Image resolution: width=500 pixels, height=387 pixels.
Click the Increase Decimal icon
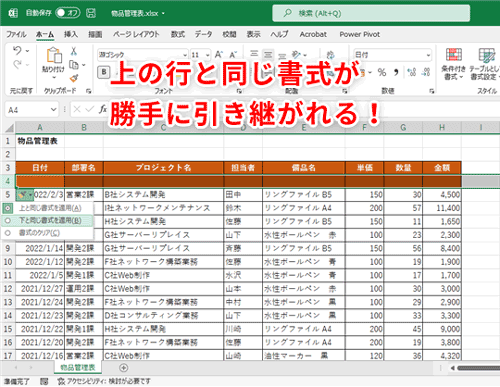pyautogui.click(x=412, y=72)
